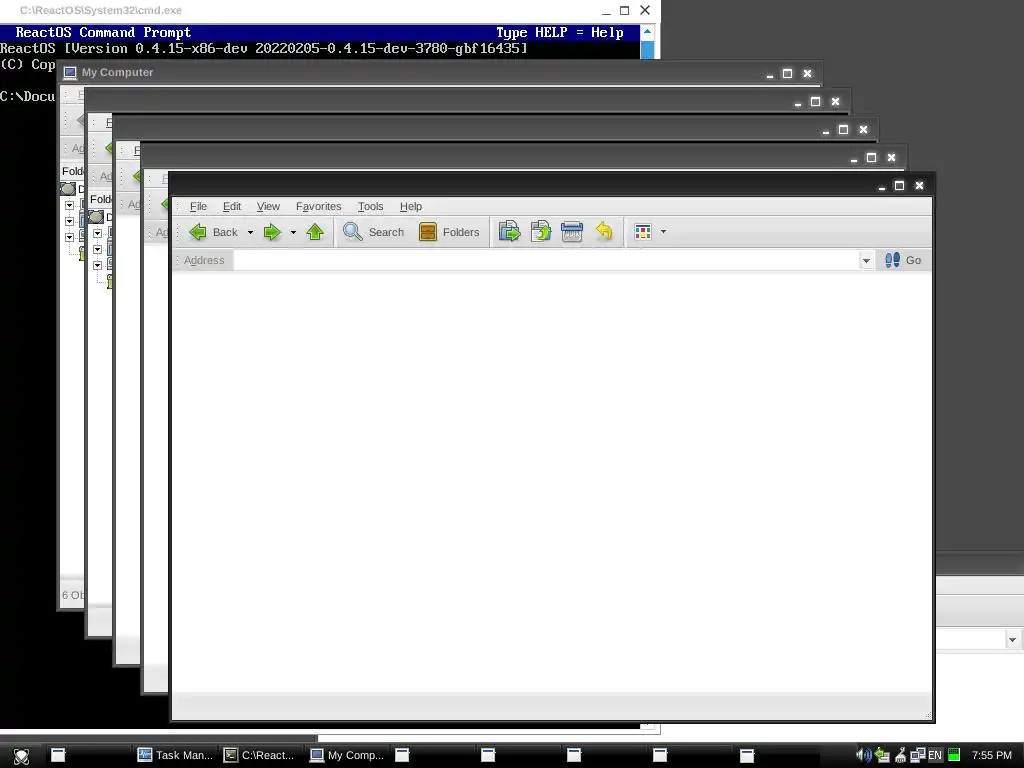Click the Go button next to Address
Image resolution: width=1024 pixels, height=768 pixels.
(x=903, y=260)
